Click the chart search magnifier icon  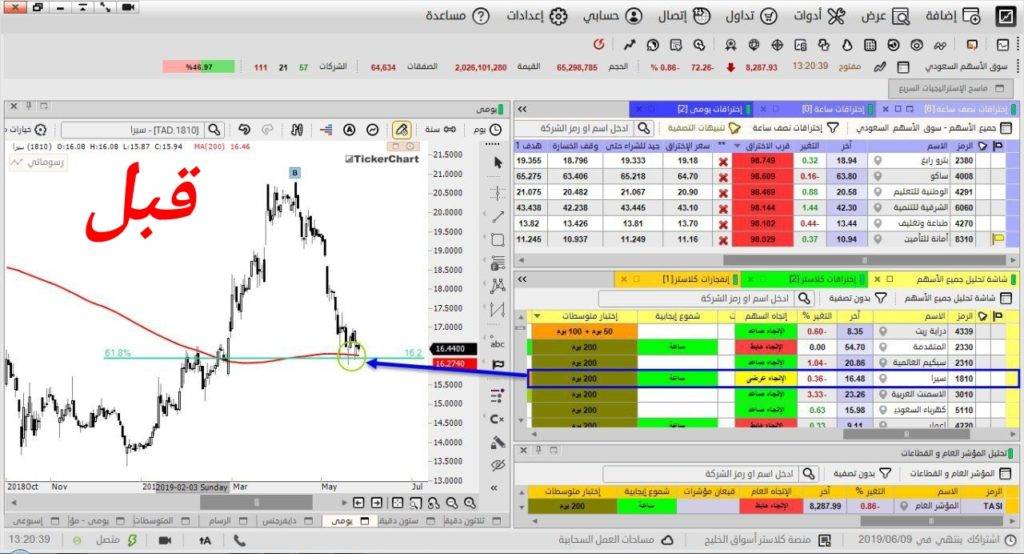[x=214, y=129]
